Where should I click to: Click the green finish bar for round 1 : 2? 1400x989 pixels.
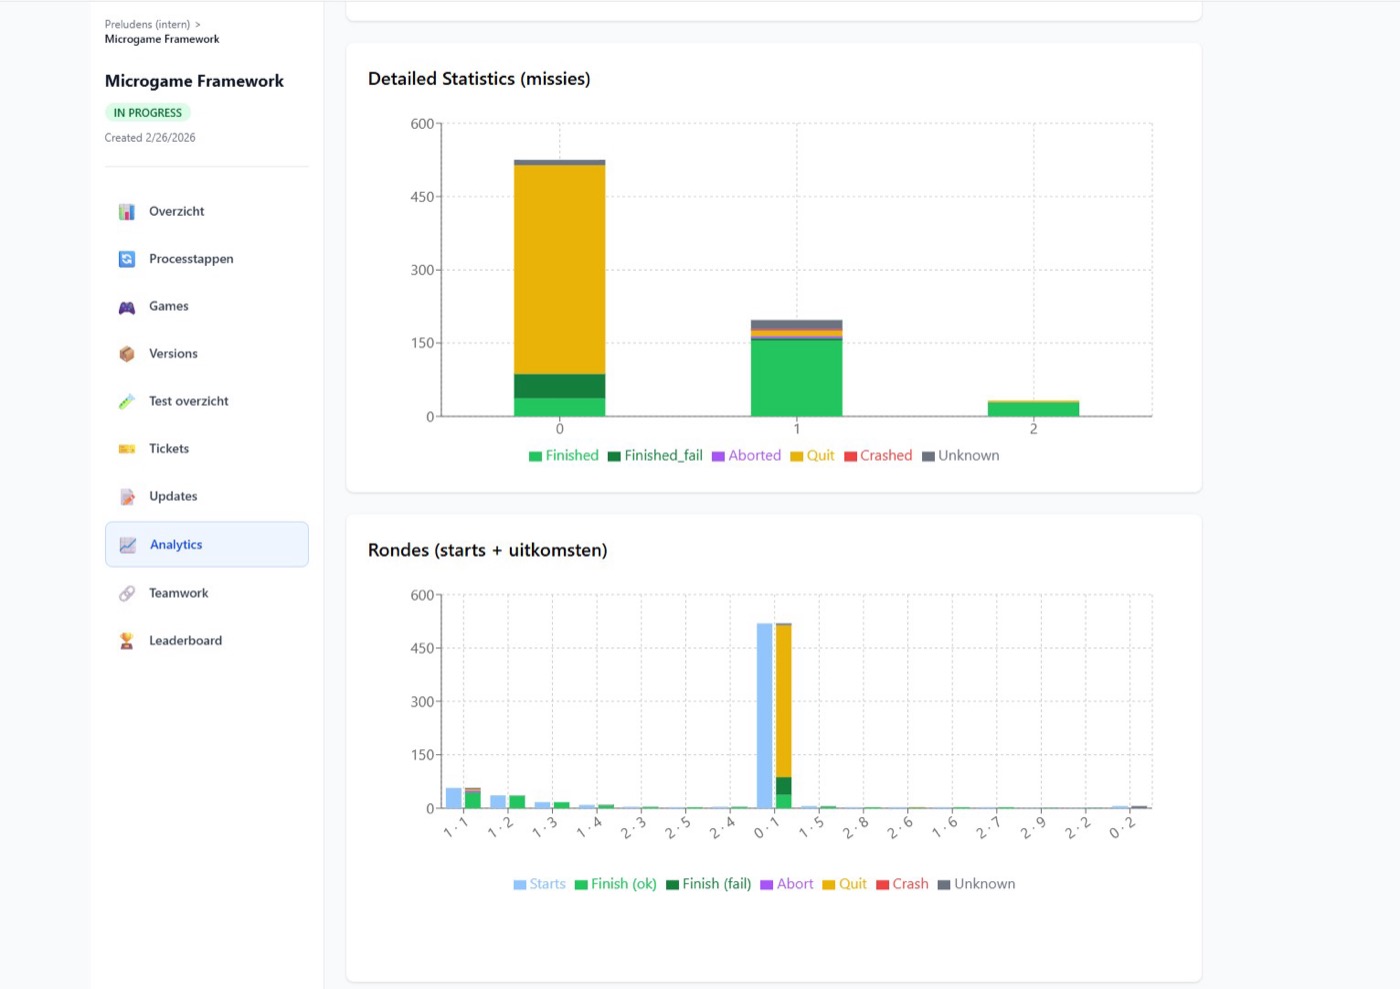(x=517, y=802)
